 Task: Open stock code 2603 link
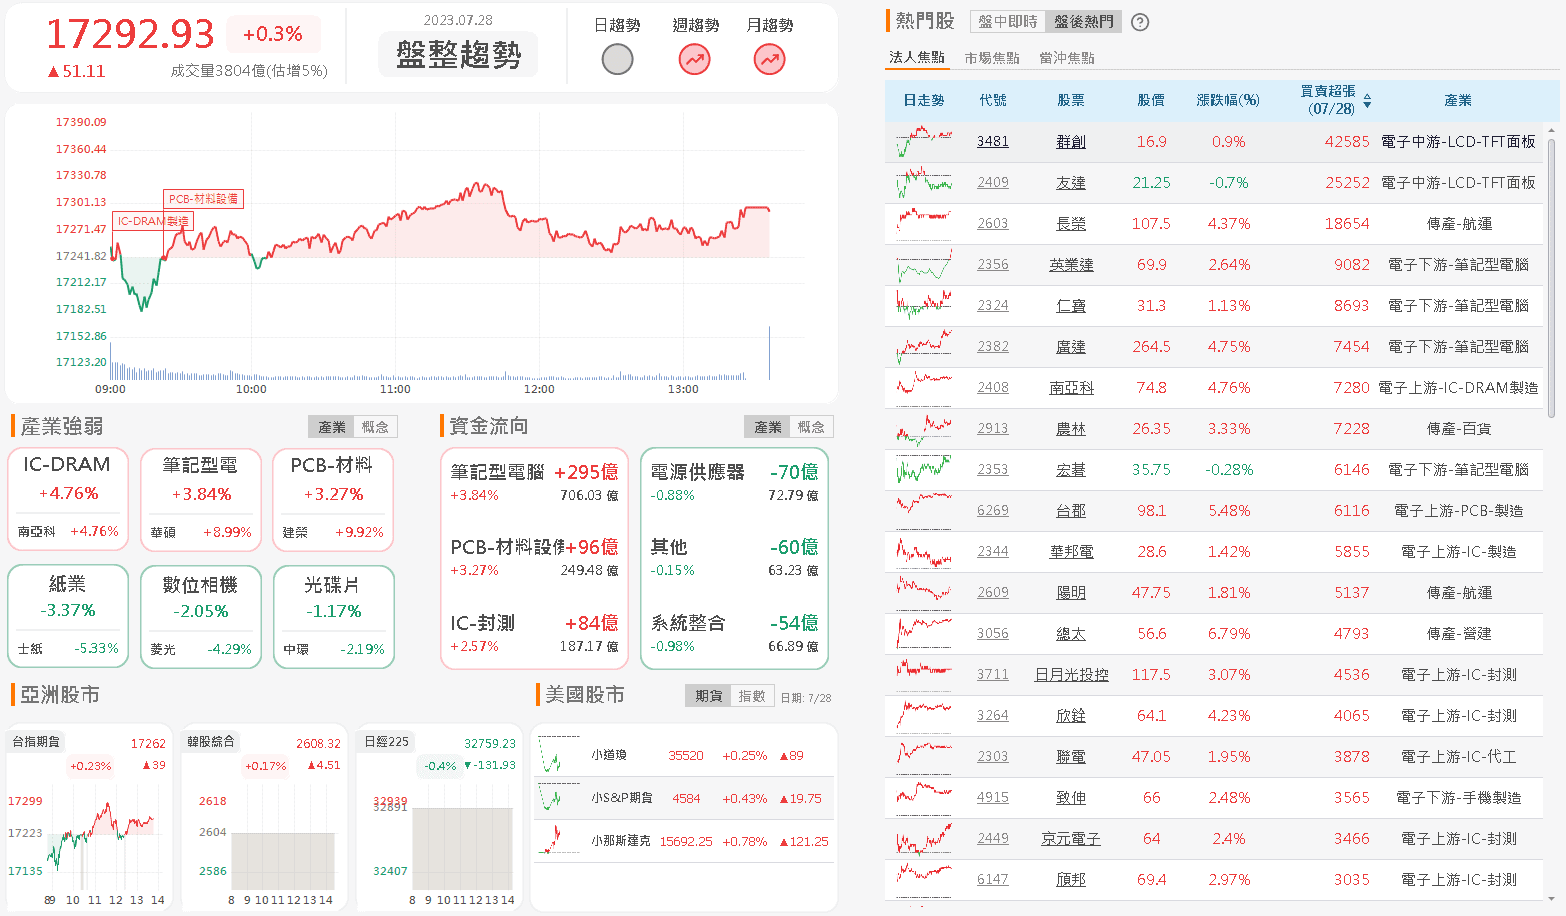tap(993, 224)
